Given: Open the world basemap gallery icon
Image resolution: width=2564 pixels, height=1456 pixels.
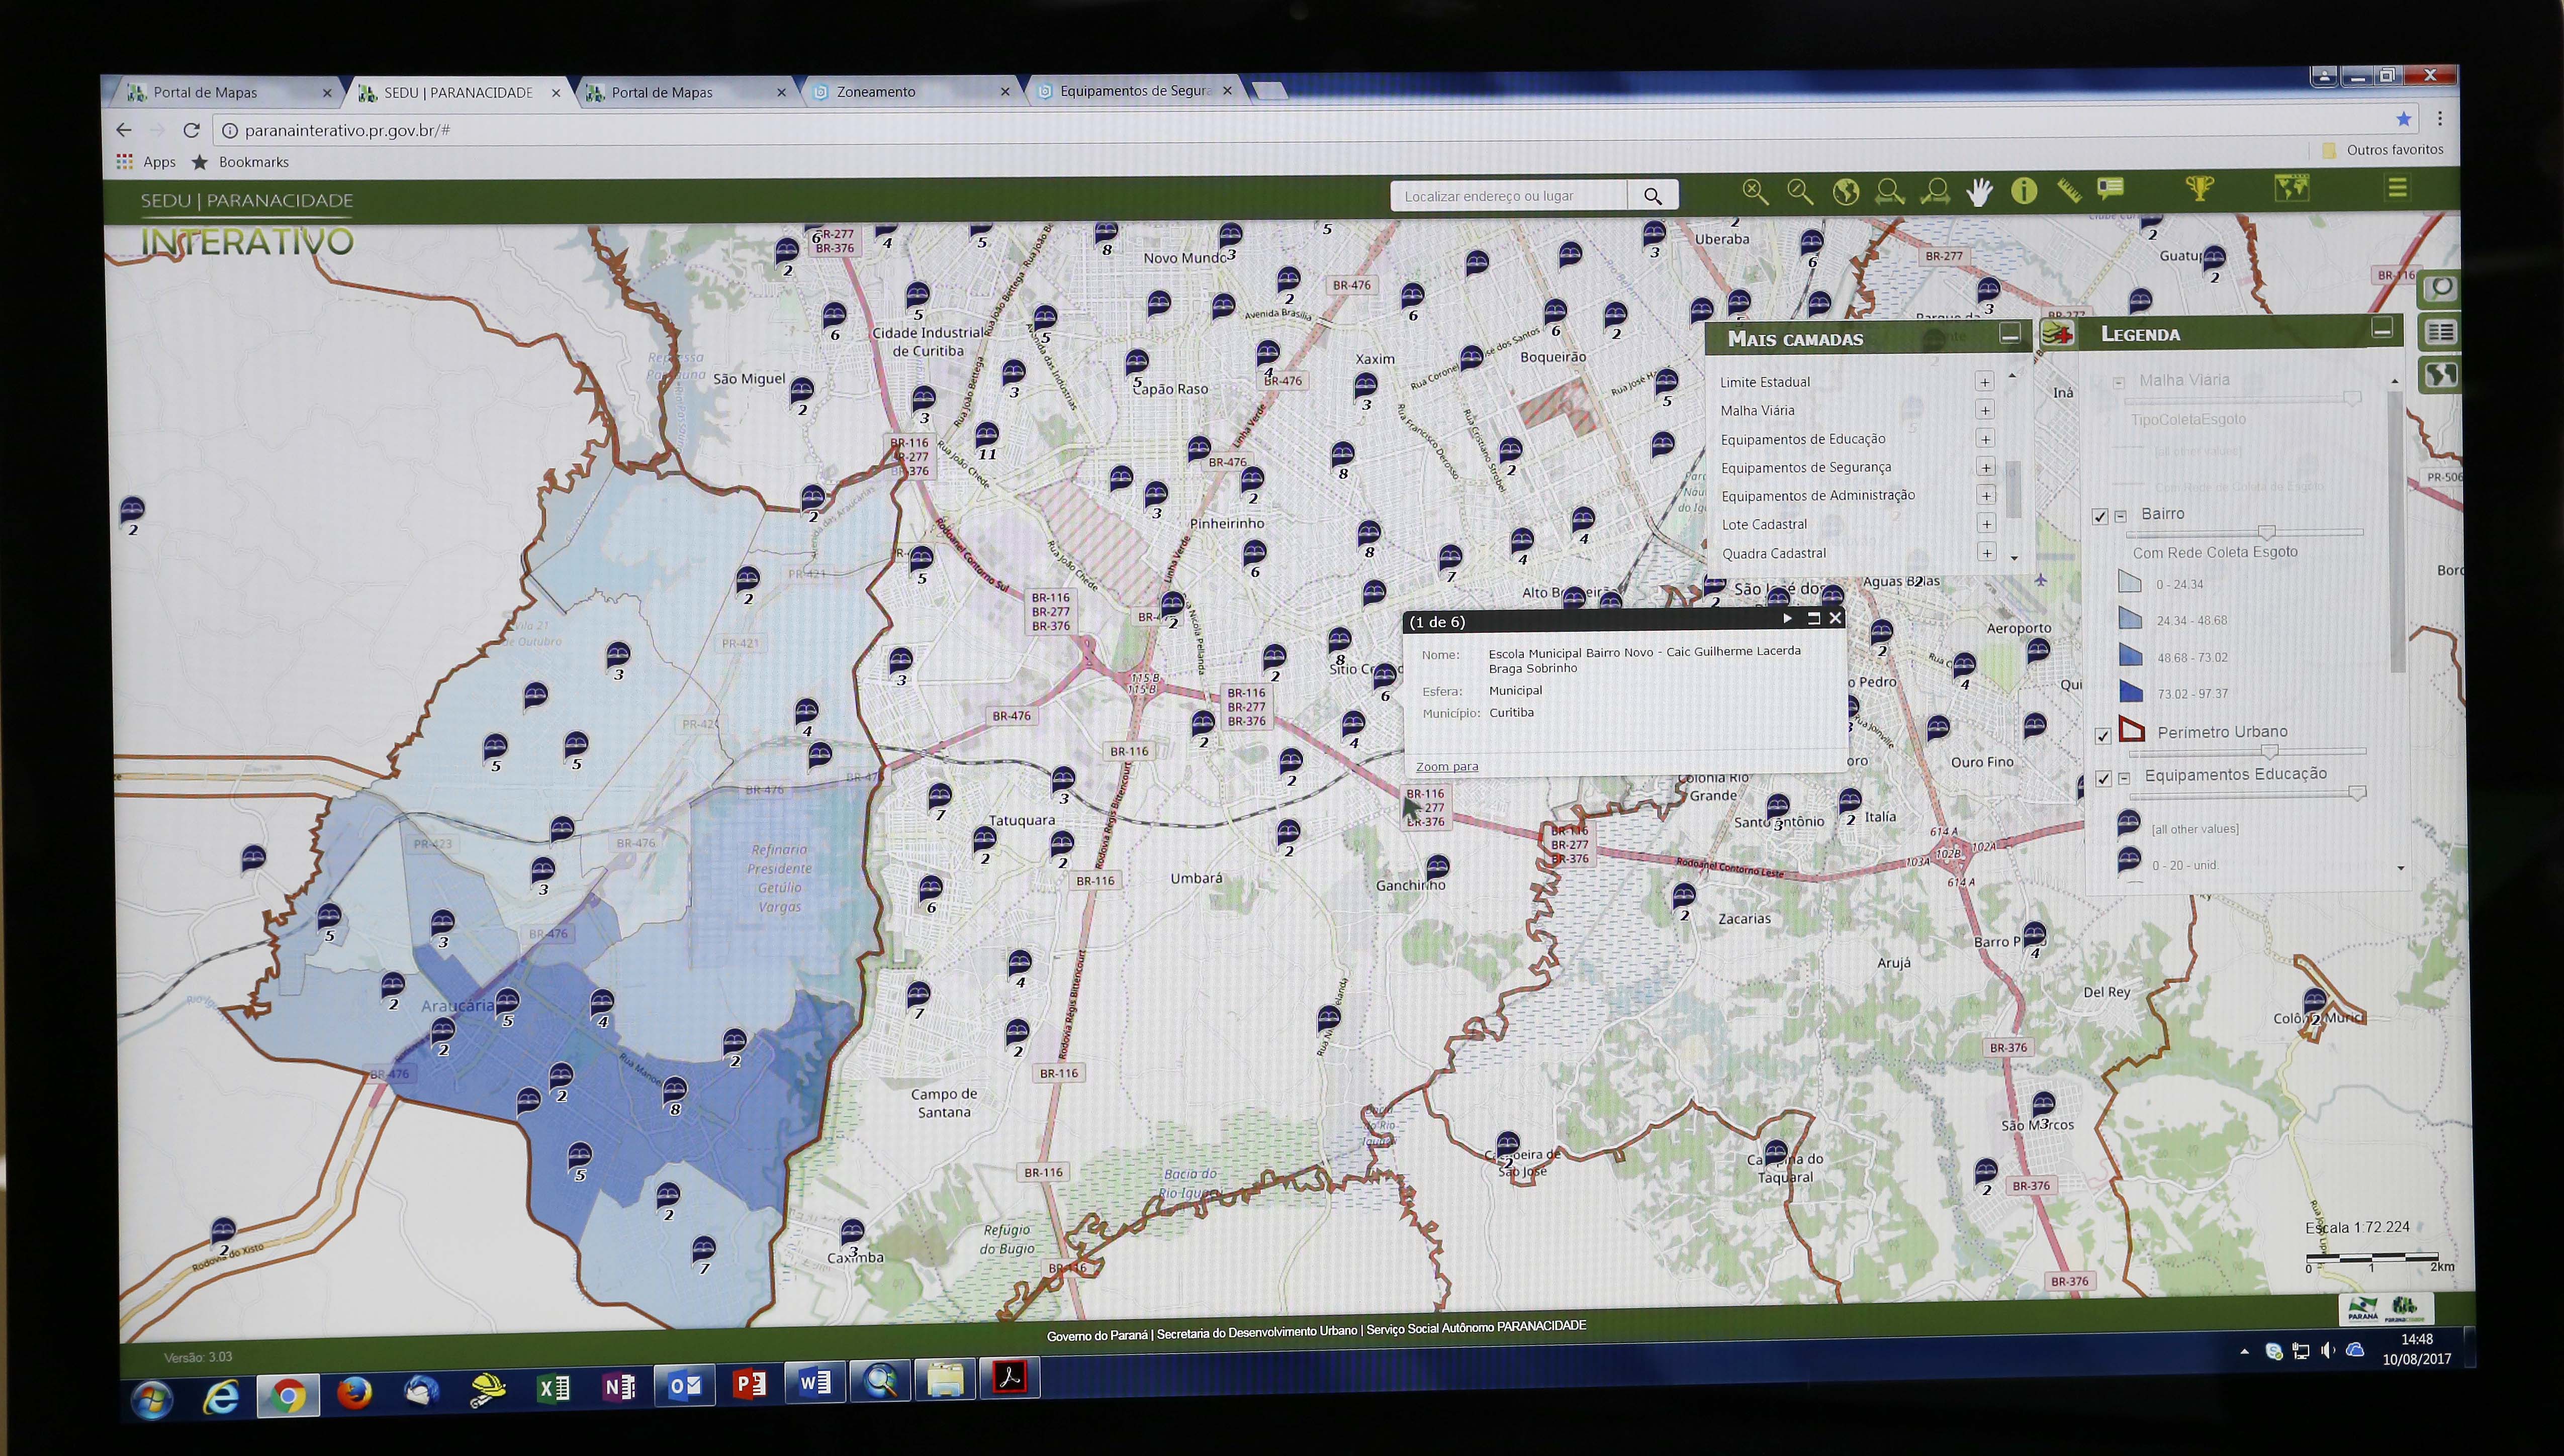Looking at the screenshot, I should point(2291,188).
